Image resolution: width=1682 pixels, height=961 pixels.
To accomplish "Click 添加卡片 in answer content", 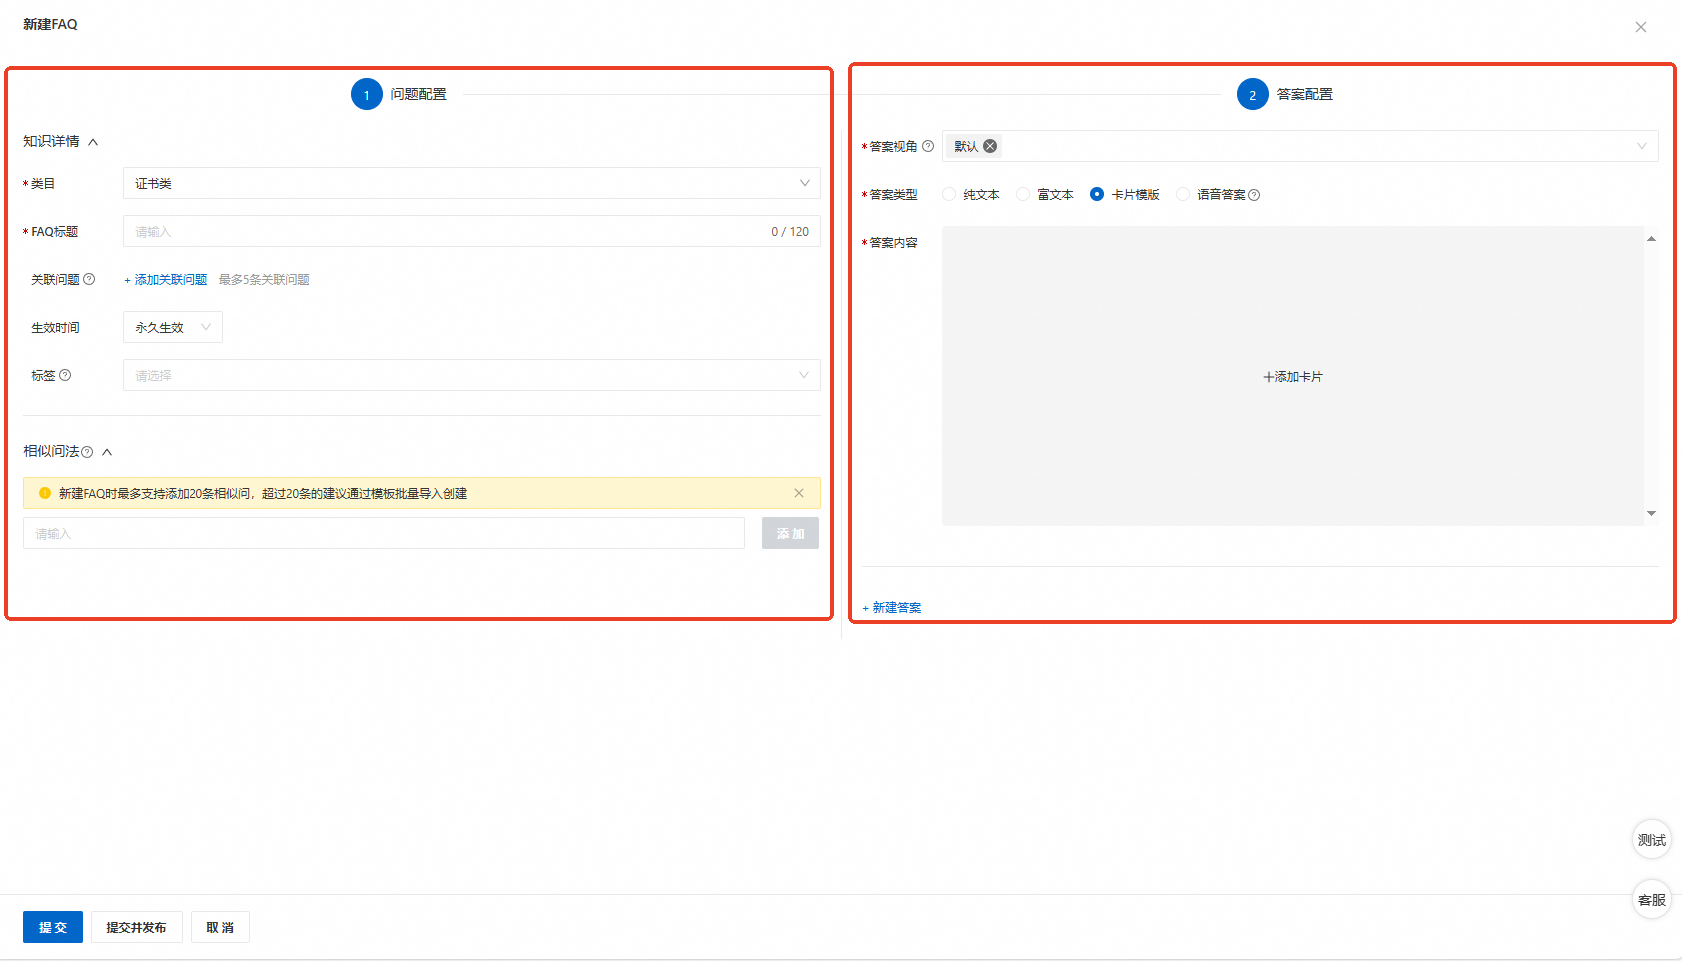I will 1293,377.
